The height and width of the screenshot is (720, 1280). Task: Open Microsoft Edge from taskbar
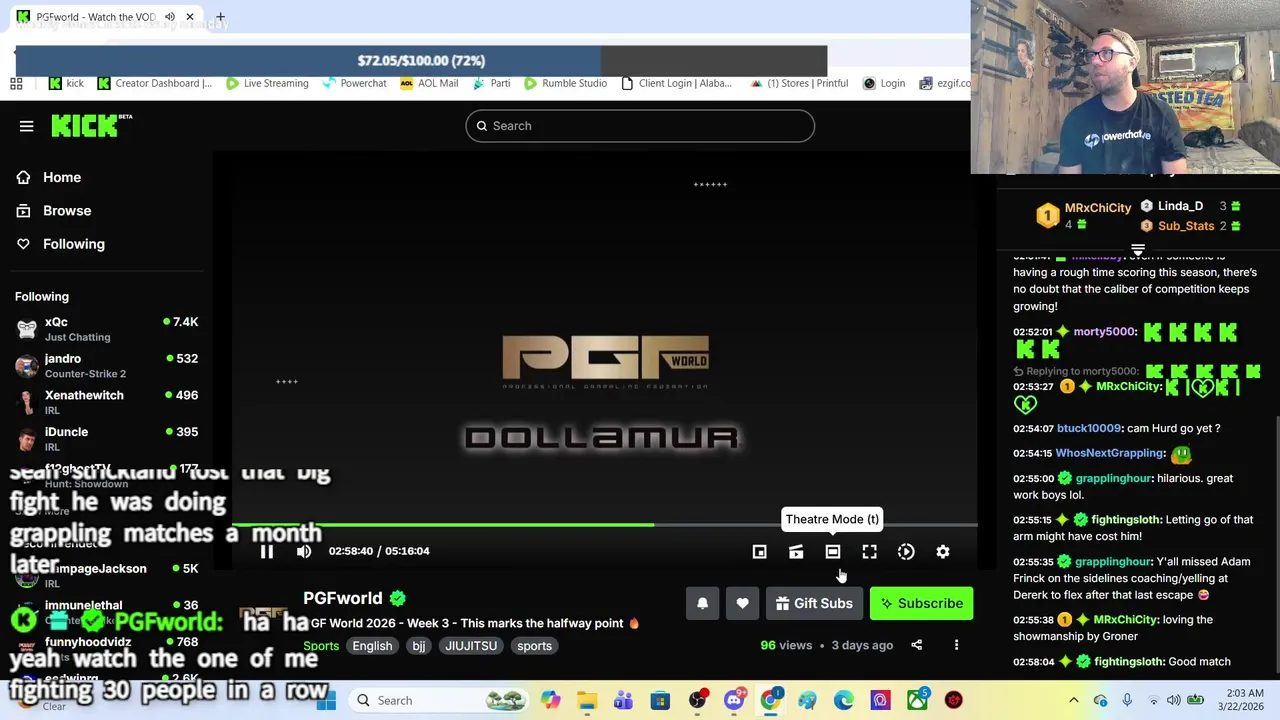coord(844,700)
